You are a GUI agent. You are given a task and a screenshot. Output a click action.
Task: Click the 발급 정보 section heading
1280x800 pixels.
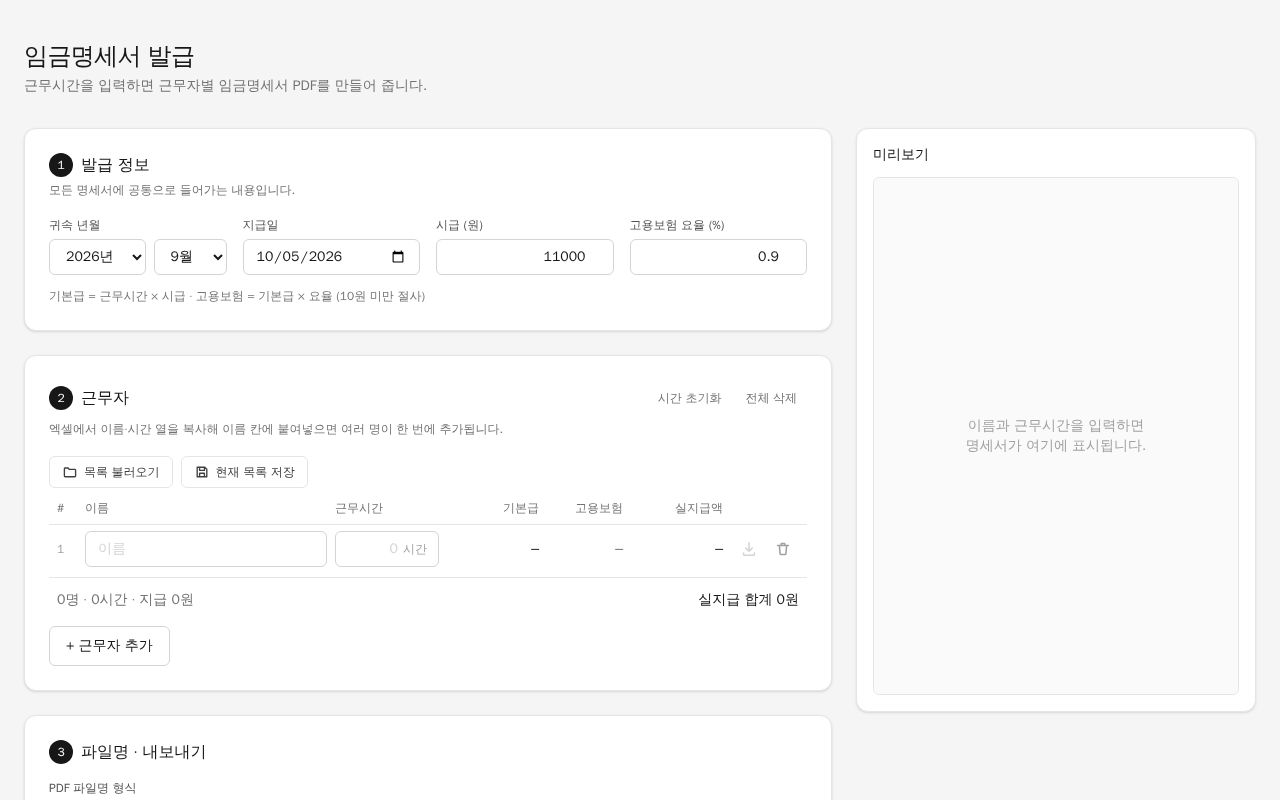coord(115,165)
